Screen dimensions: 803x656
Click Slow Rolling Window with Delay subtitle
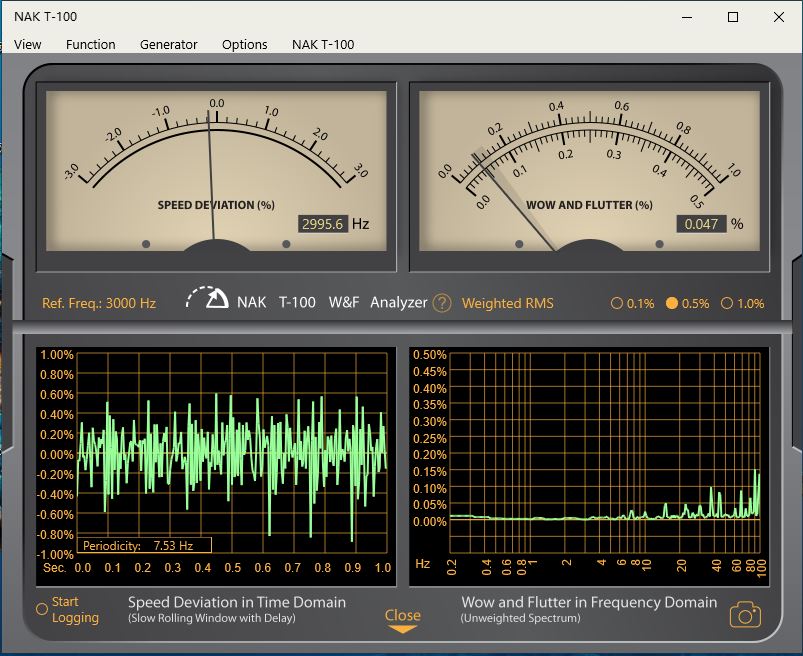click(212, 618)
